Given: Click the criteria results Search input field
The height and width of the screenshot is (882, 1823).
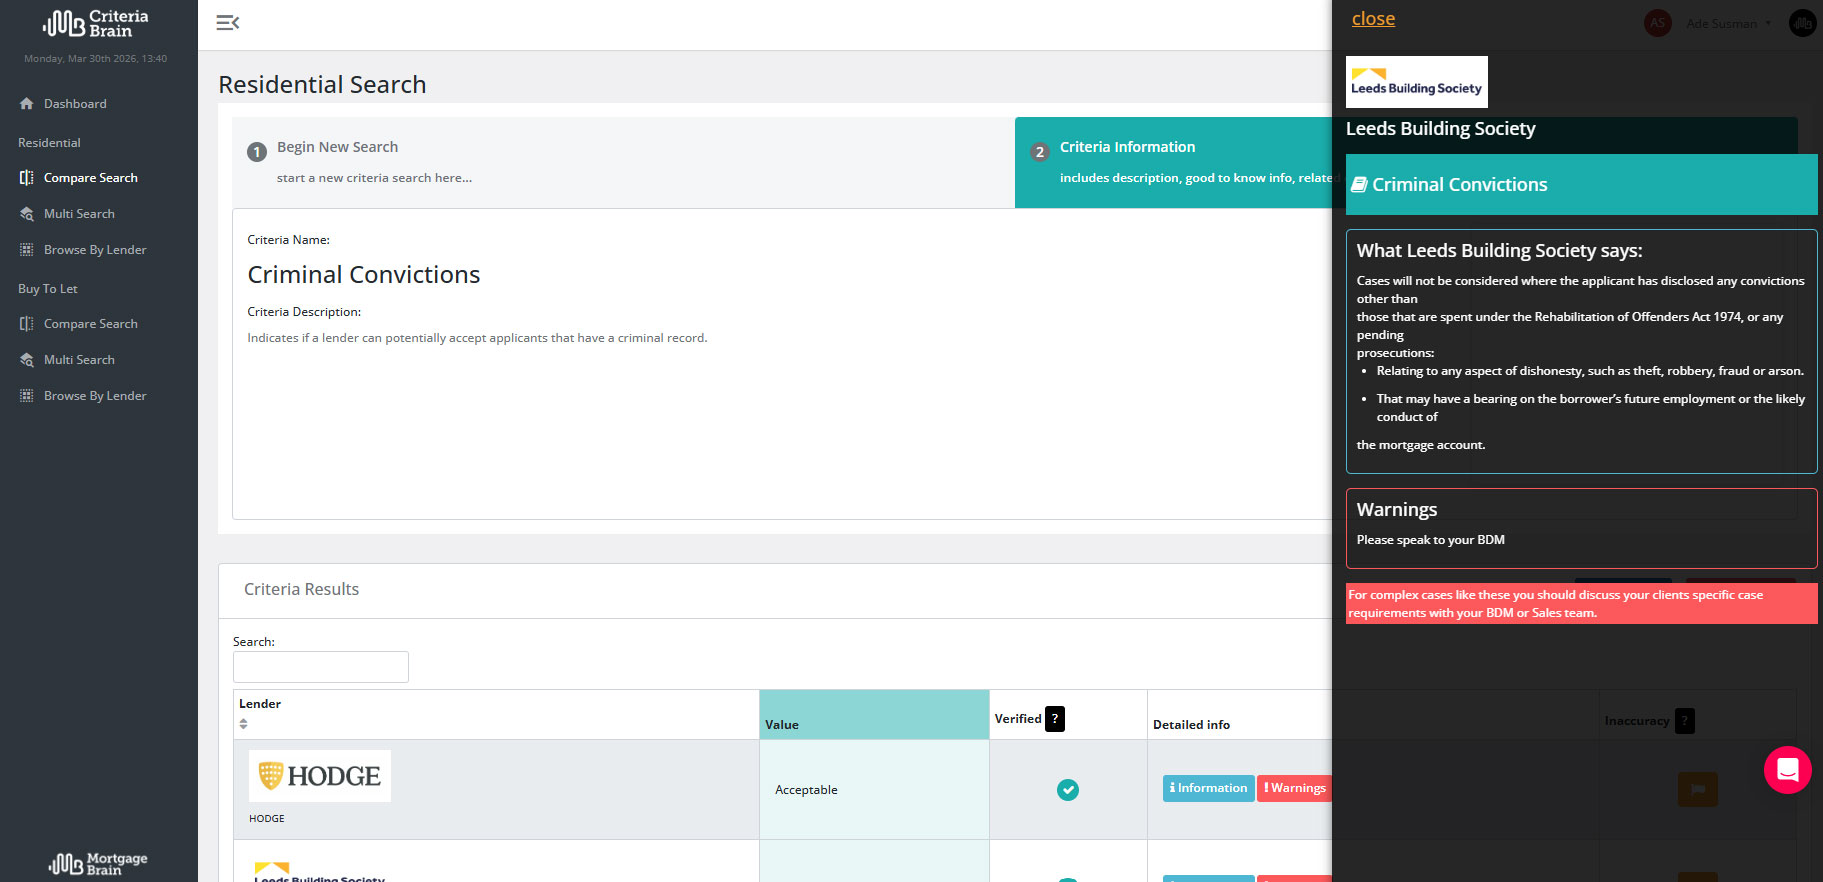Looking at the screenshot, I should pos(321,667).
